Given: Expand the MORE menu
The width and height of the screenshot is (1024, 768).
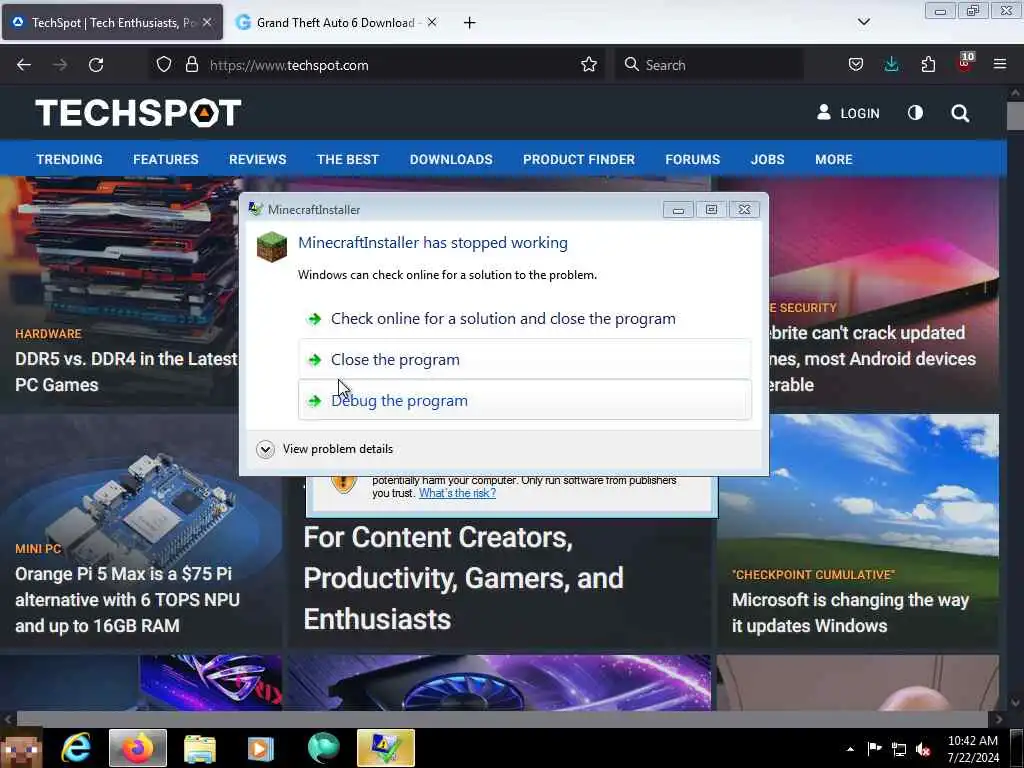Looking at the screenshot, I should [x=833, y=159].
